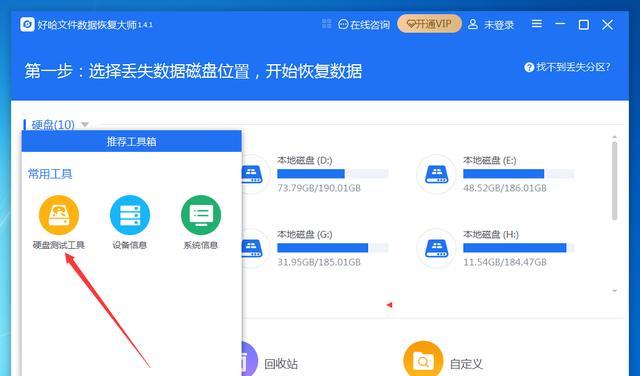Open the toolbox grid icon in title bar
Image resolution: width=640 pixels, height=376 pixels.
tap(327, 24)
